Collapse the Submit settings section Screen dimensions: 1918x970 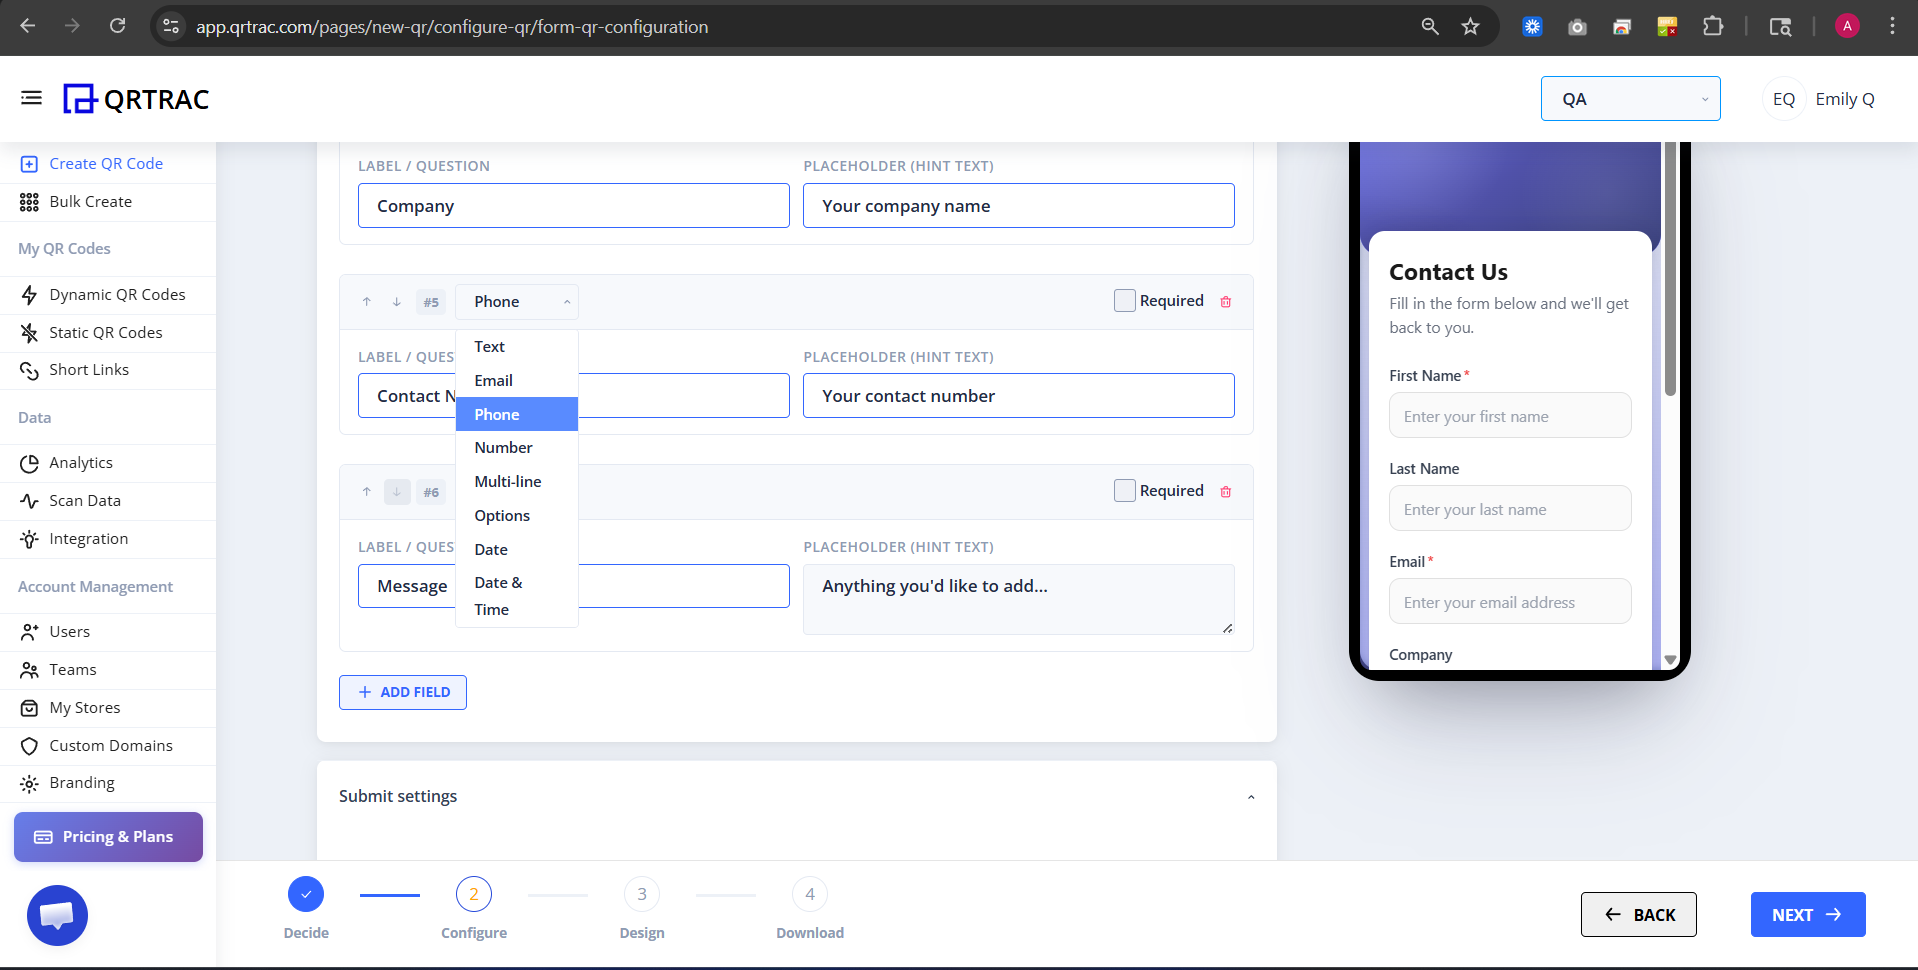(x=1249, y=796)
